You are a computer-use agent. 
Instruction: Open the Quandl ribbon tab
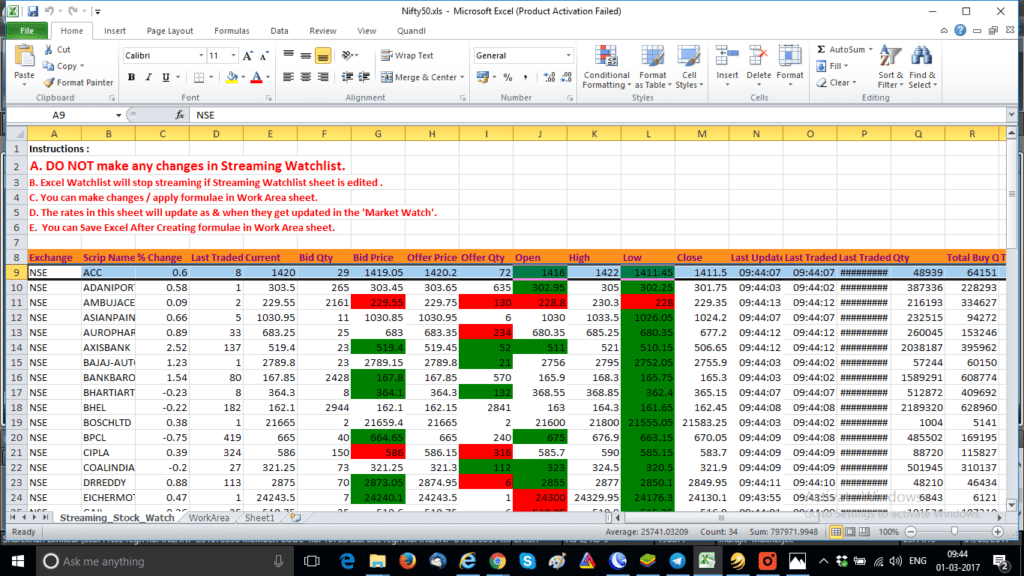coord(411,31)
